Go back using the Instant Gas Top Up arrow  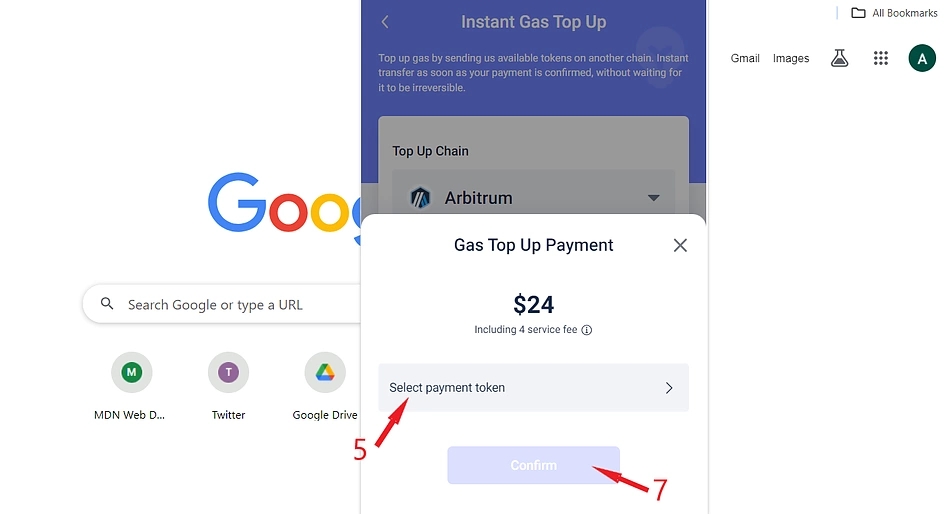point(385,22)
